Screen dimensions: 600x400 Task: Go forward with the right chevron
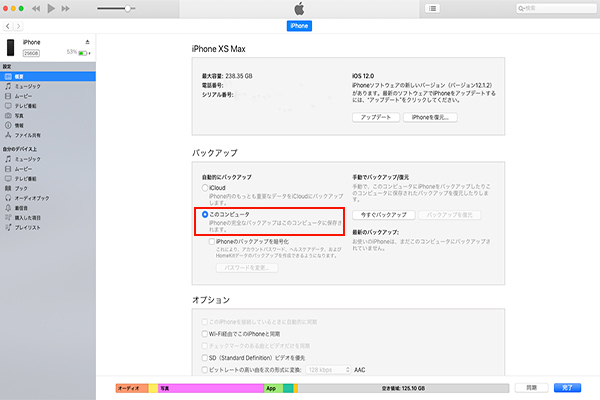(18, 26)
